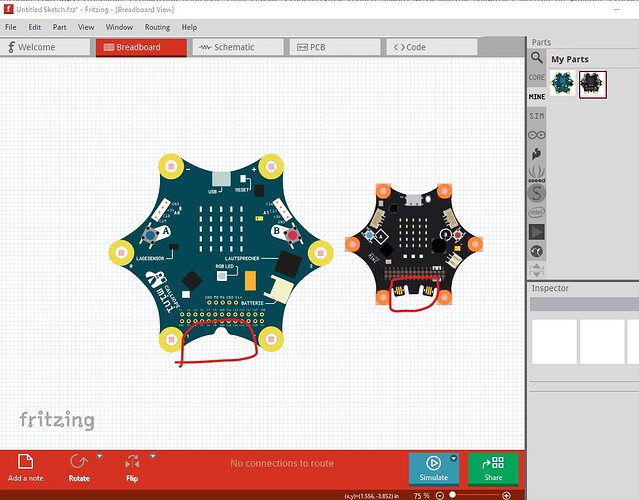Screen dimensions: 639x500
Task: Open the Part menu
Action: [x=59, y=27]
